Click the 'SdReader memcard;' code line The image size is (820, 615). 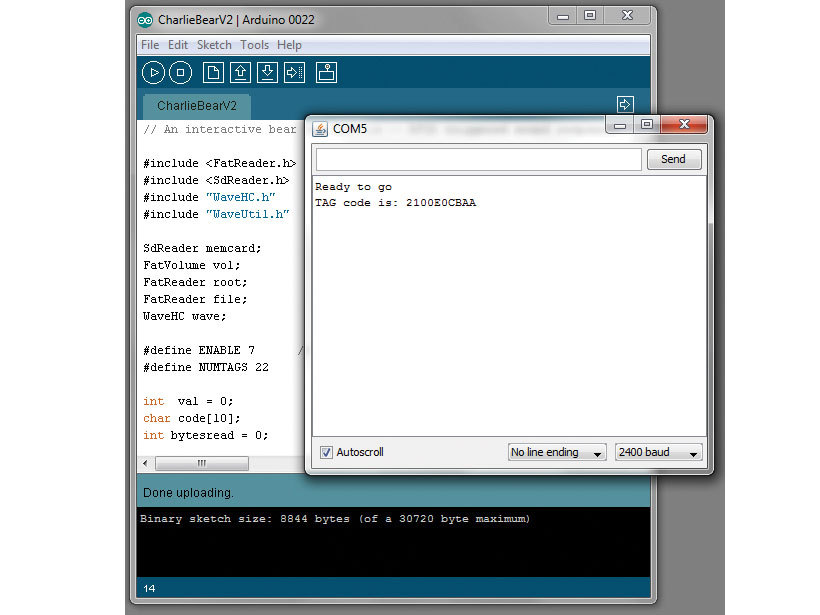click(x=202, y=248)
